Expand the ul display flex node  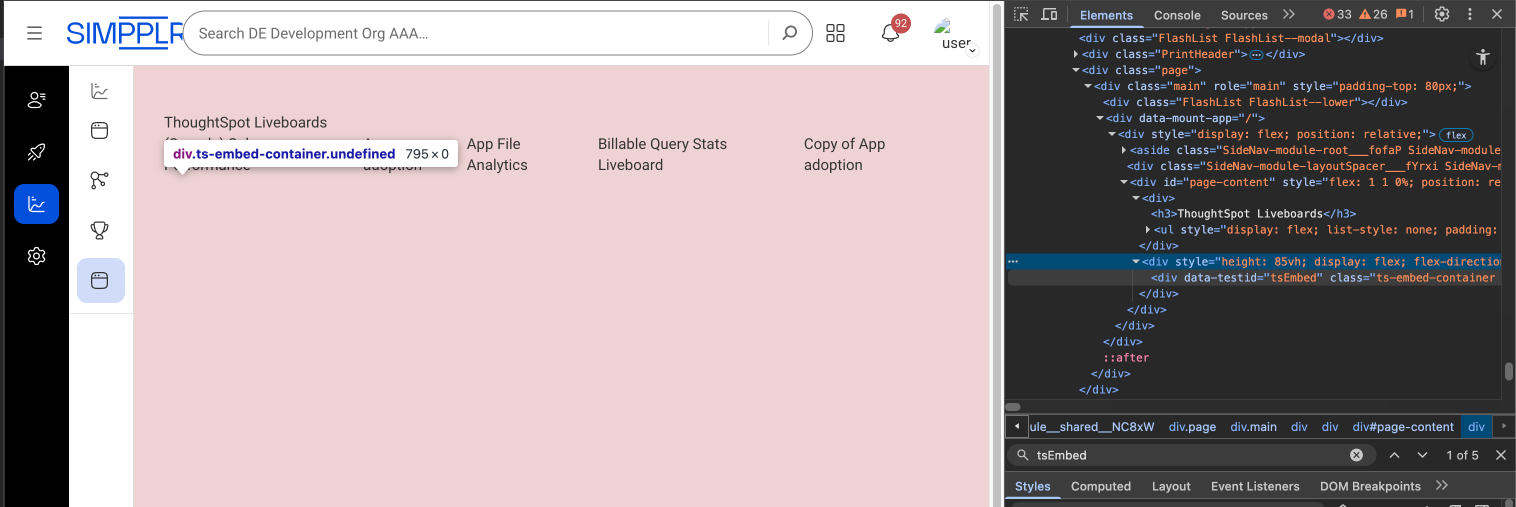(1148, 230)
